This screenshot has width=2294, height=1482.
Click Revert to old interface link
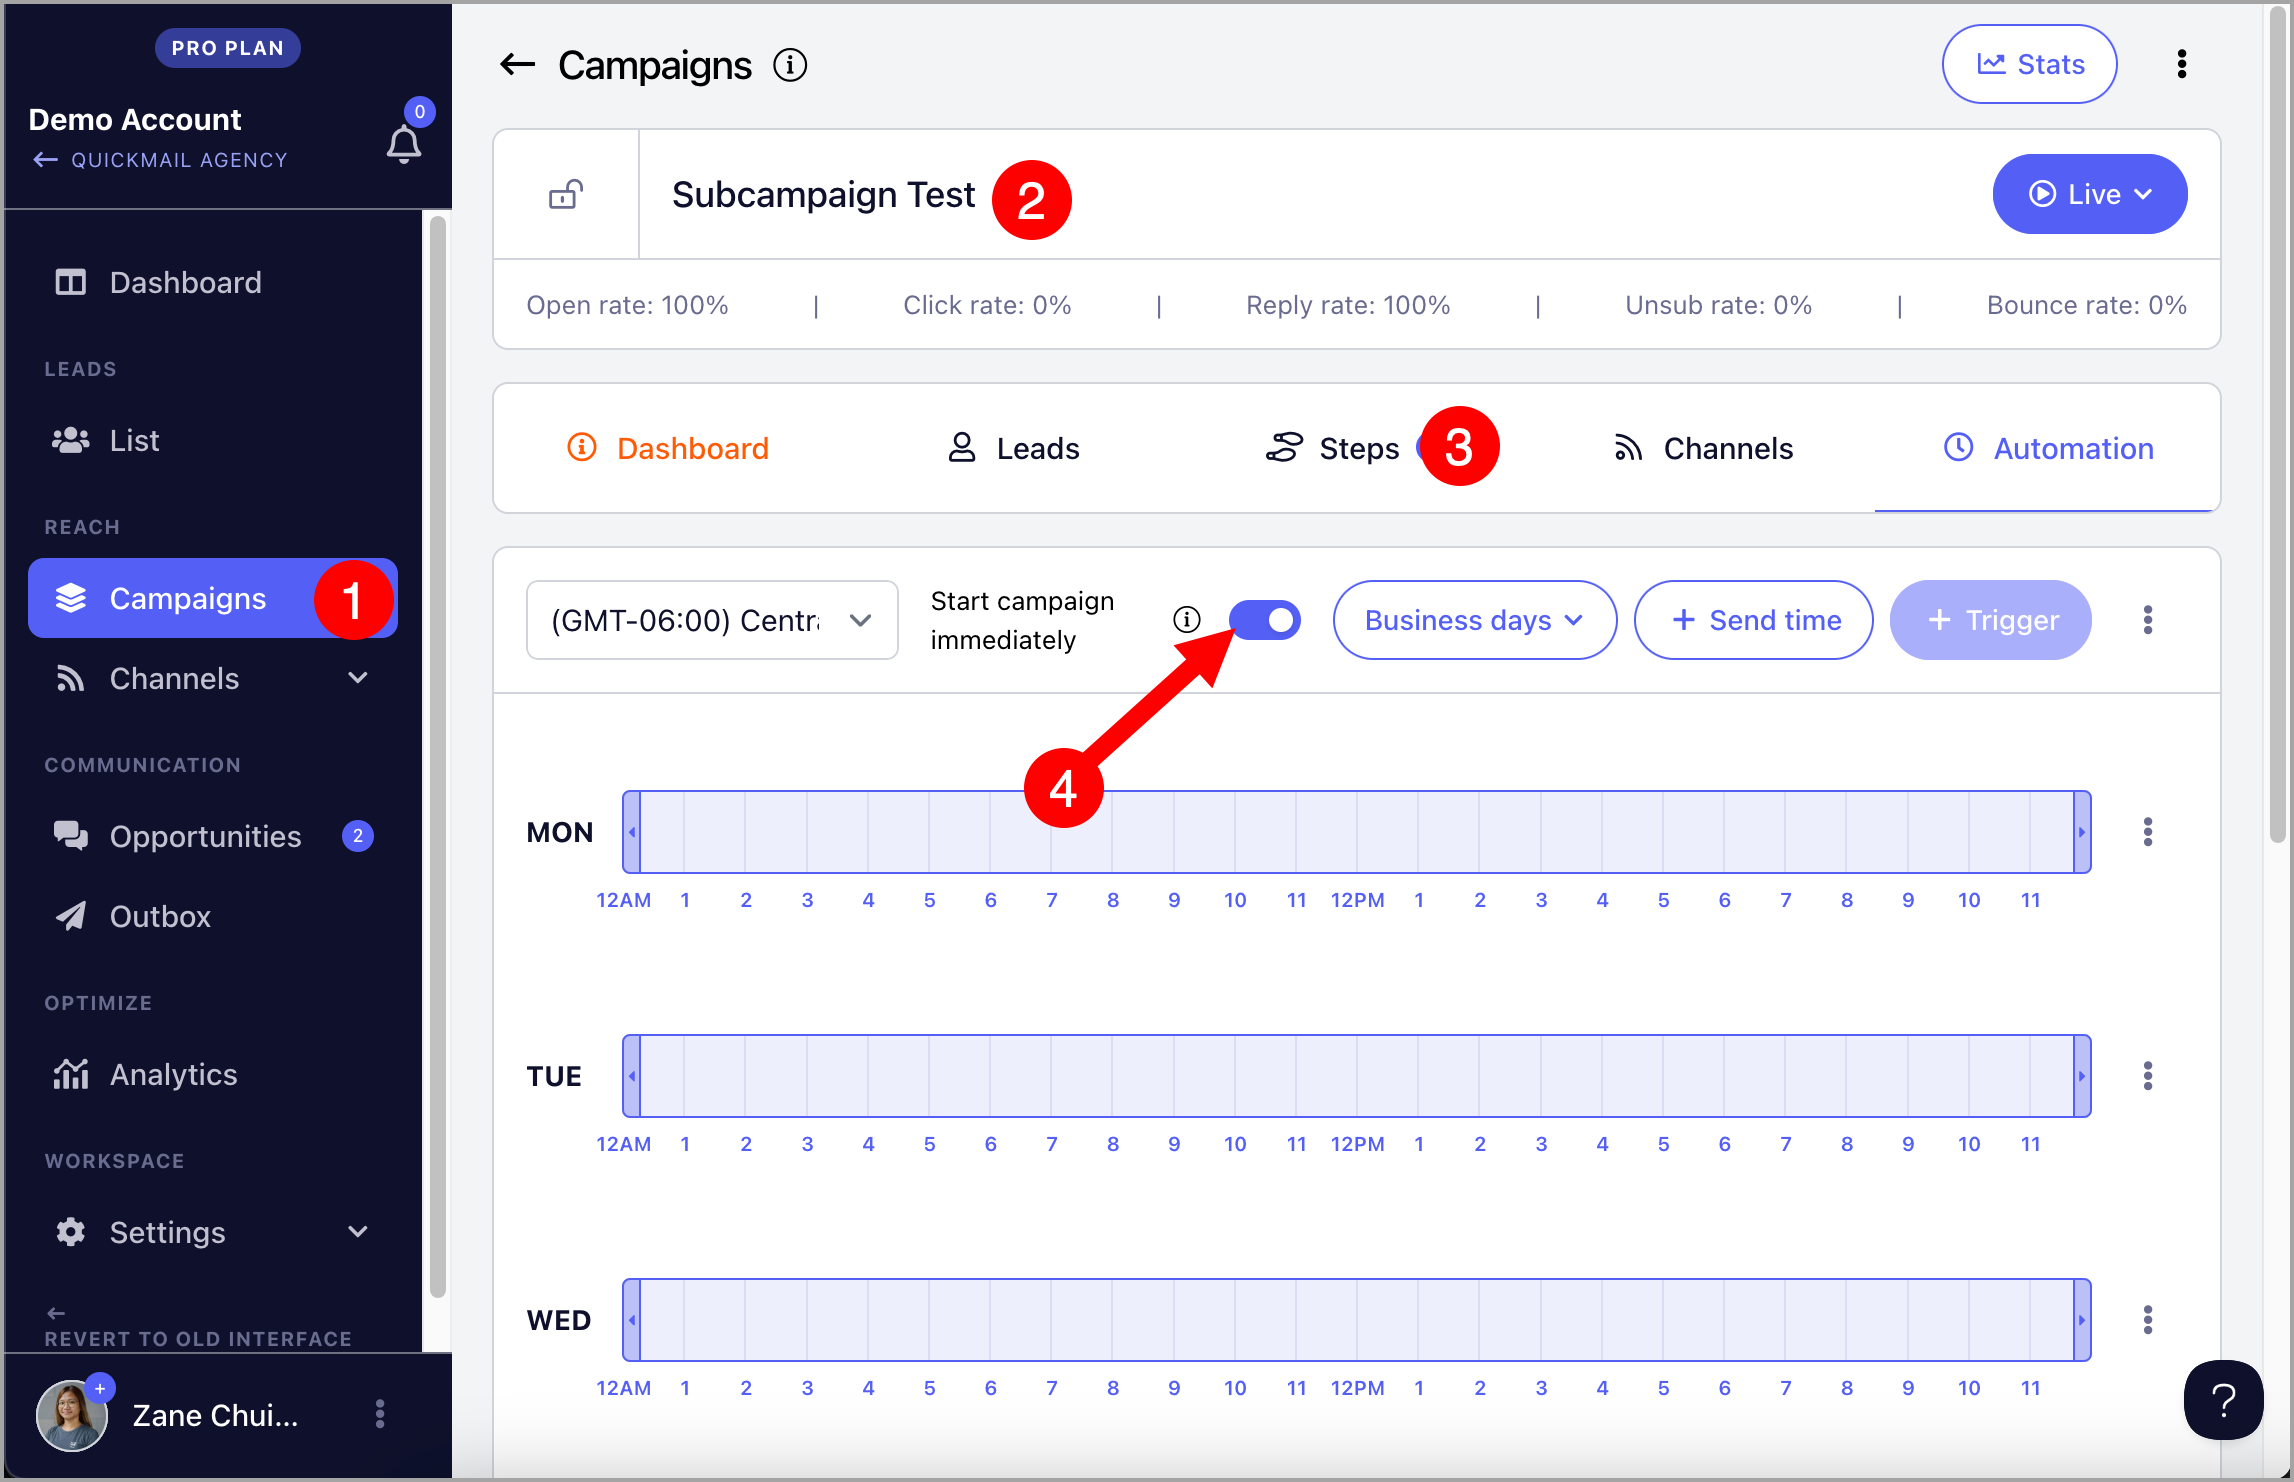click(198, 1327)
